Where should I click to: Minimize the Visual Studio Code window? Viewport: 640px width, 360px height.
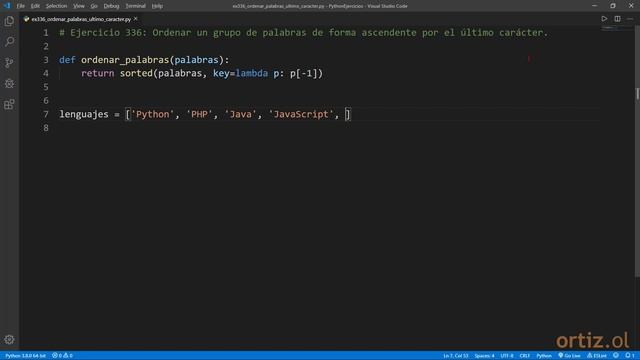pyautogui.click(x=594, y=6)
